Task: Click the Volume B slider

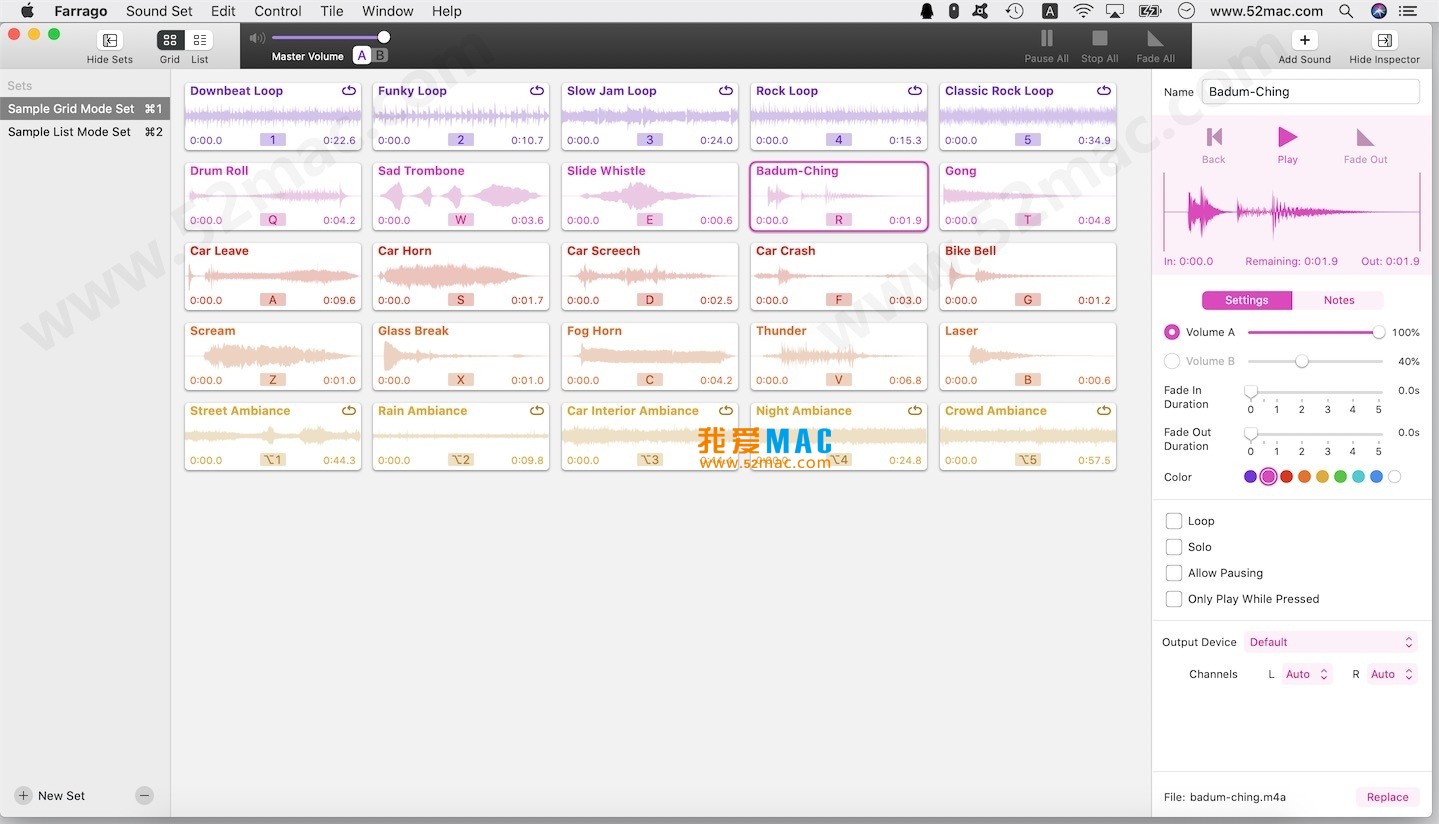Action: tap(1315, 361)
